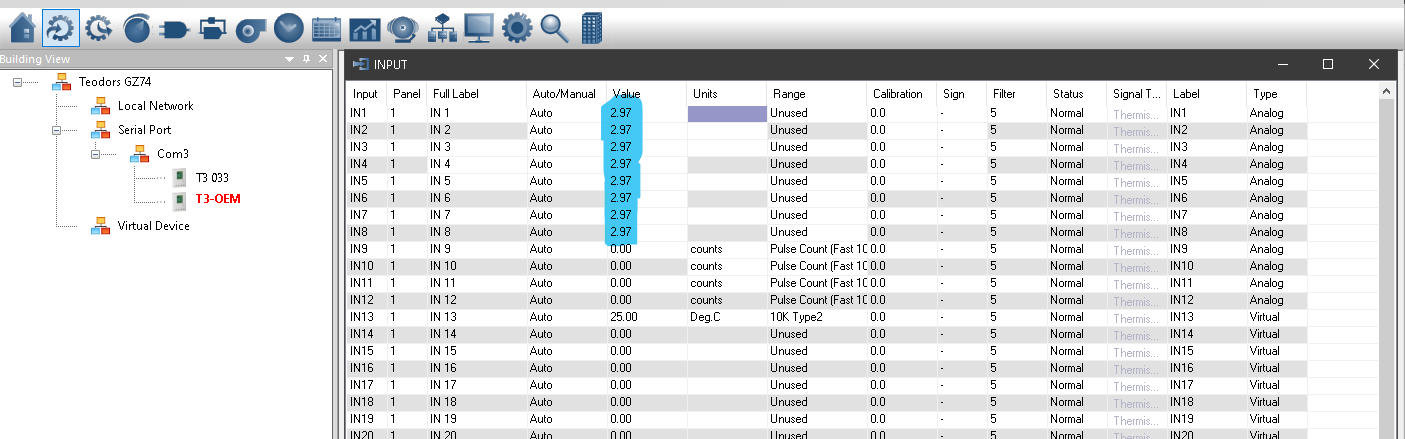This screenshot has width=1405, height=439.
Task: Open the trend chart toolbar icon
Action: click(365, 27)
